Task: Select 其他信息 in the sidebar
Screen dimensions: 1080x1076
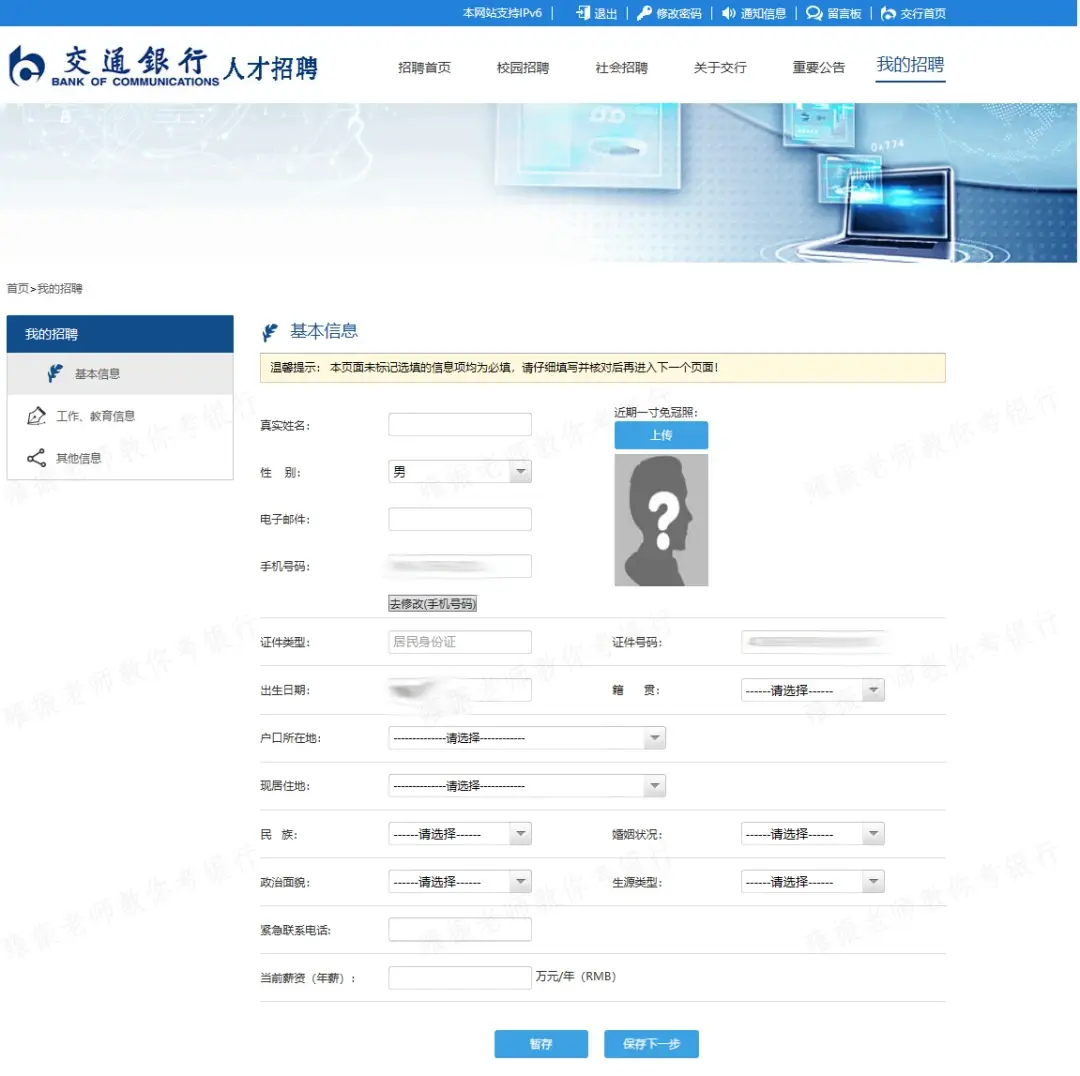Action: 120,457
